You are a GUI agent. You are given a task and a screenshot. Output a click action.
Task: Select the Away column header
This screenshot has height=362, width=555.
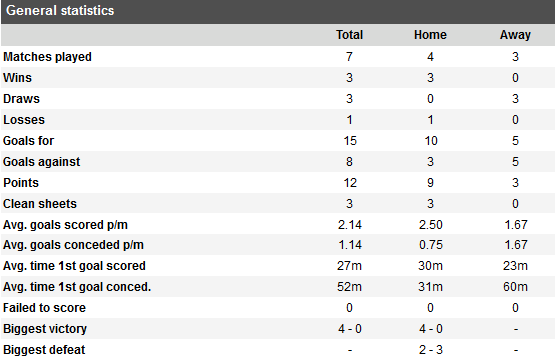(x=515, y=35)
